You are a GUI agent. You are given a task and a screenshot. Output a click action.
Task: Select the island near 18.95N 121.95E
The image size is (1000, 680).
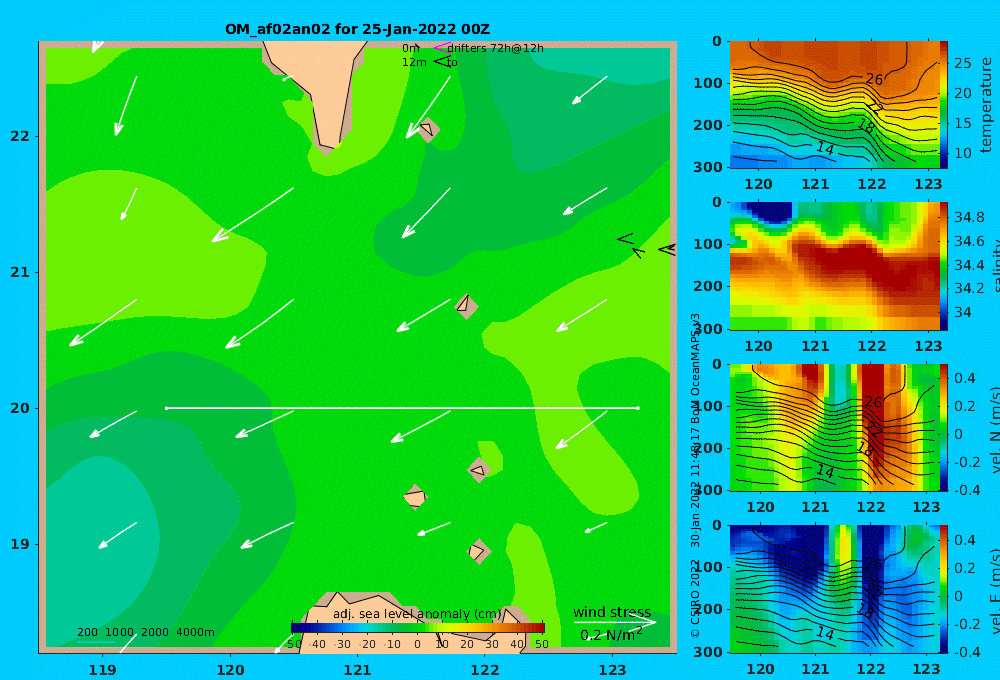pos(478,551)
